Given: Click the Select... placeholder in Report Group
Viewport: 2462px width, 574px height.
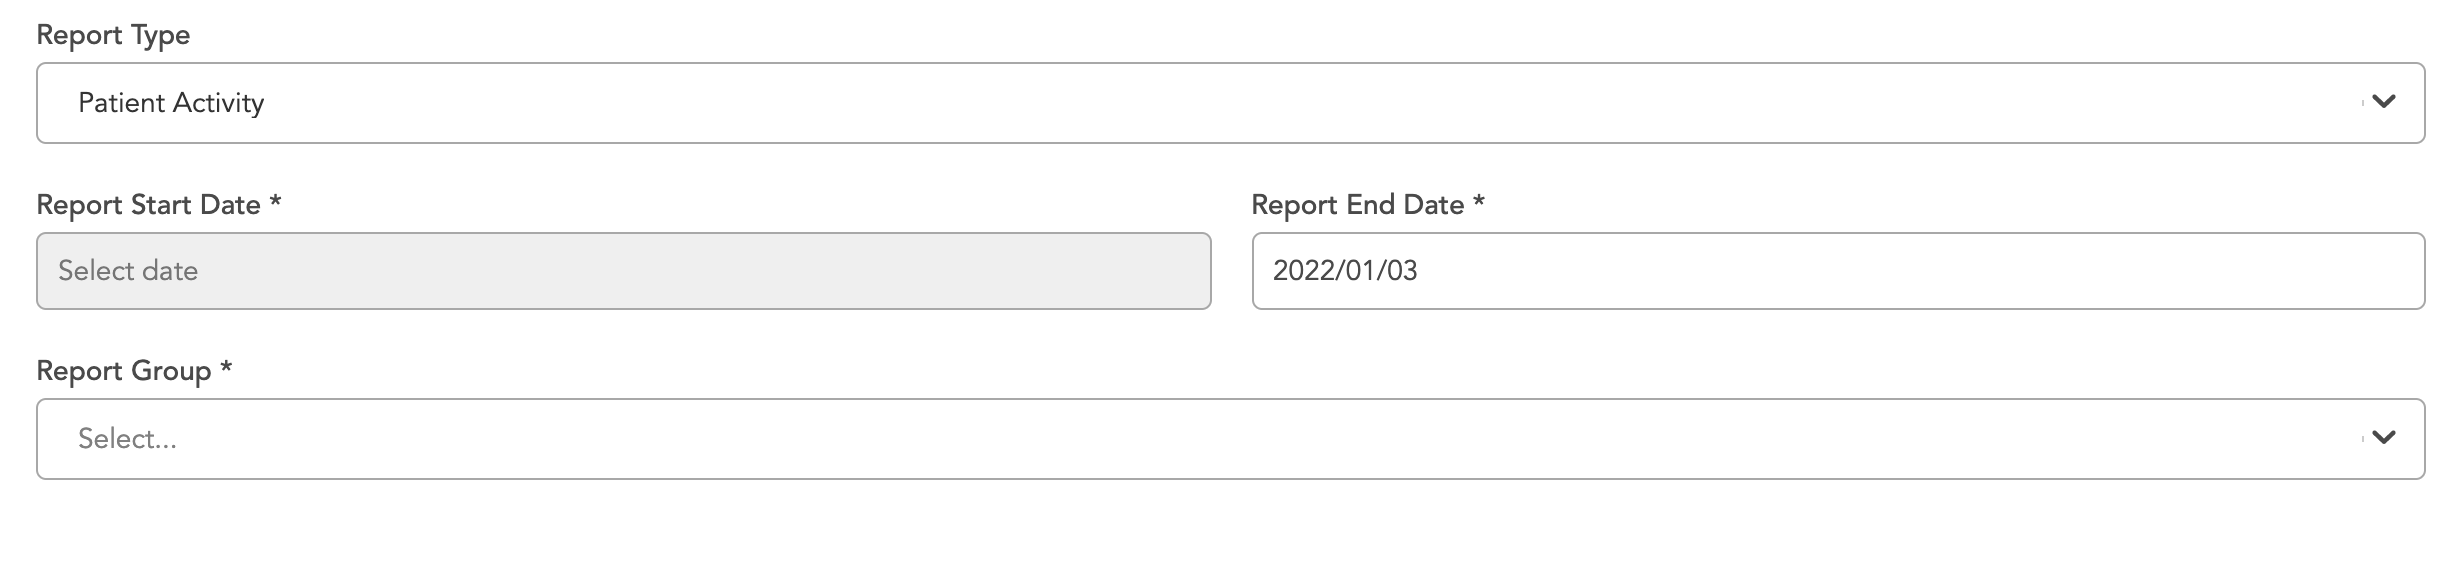Looking at the screenshot, I should 127,439.
